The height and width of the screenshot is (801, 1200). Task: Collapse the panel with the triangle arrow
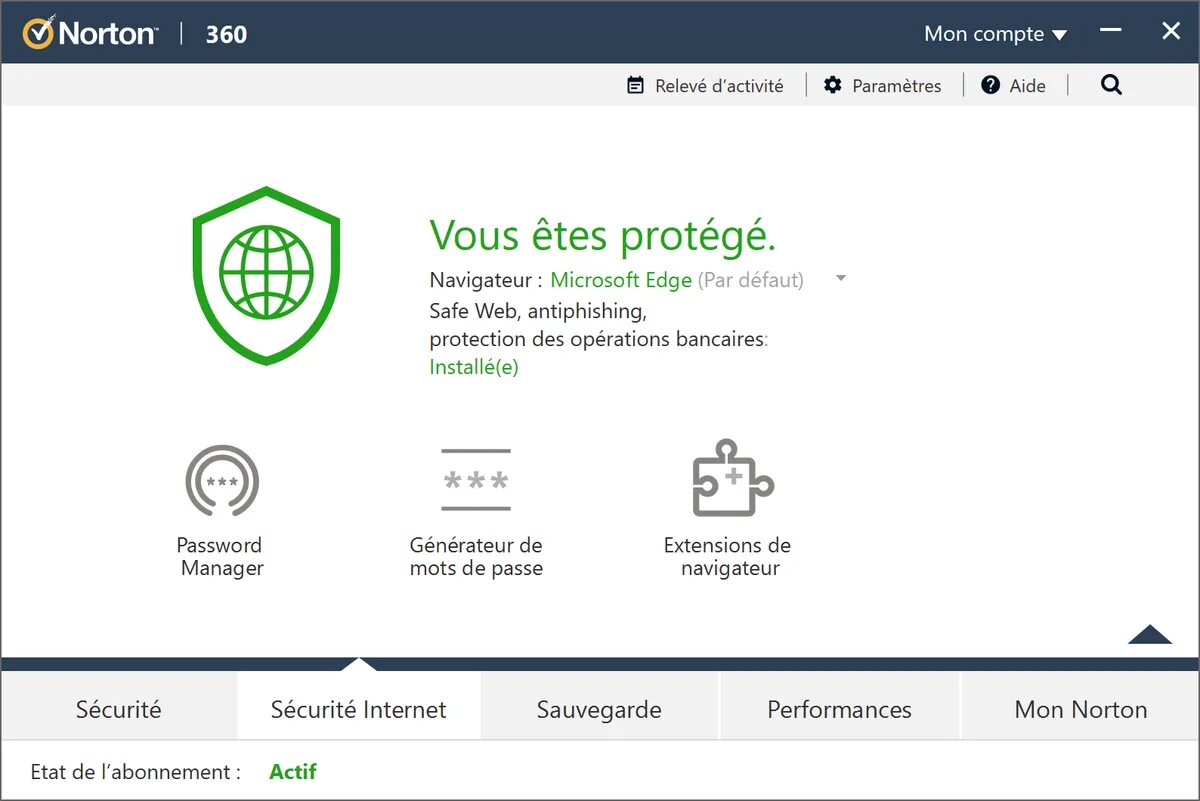(x=1150, y=634)
